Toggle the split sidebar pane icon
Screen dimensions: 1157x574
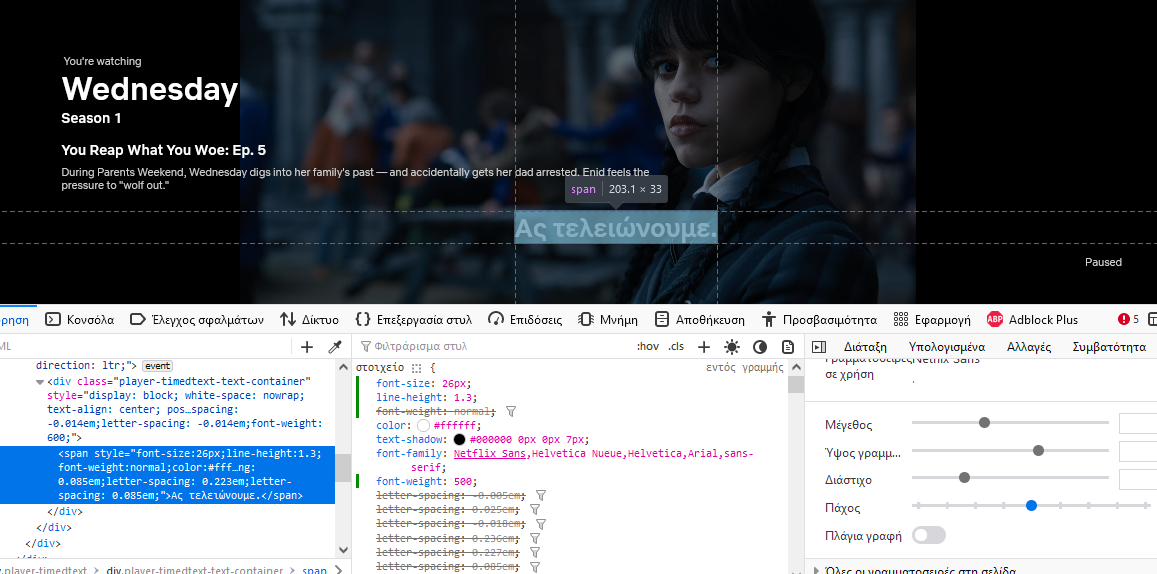coord(818,347)
